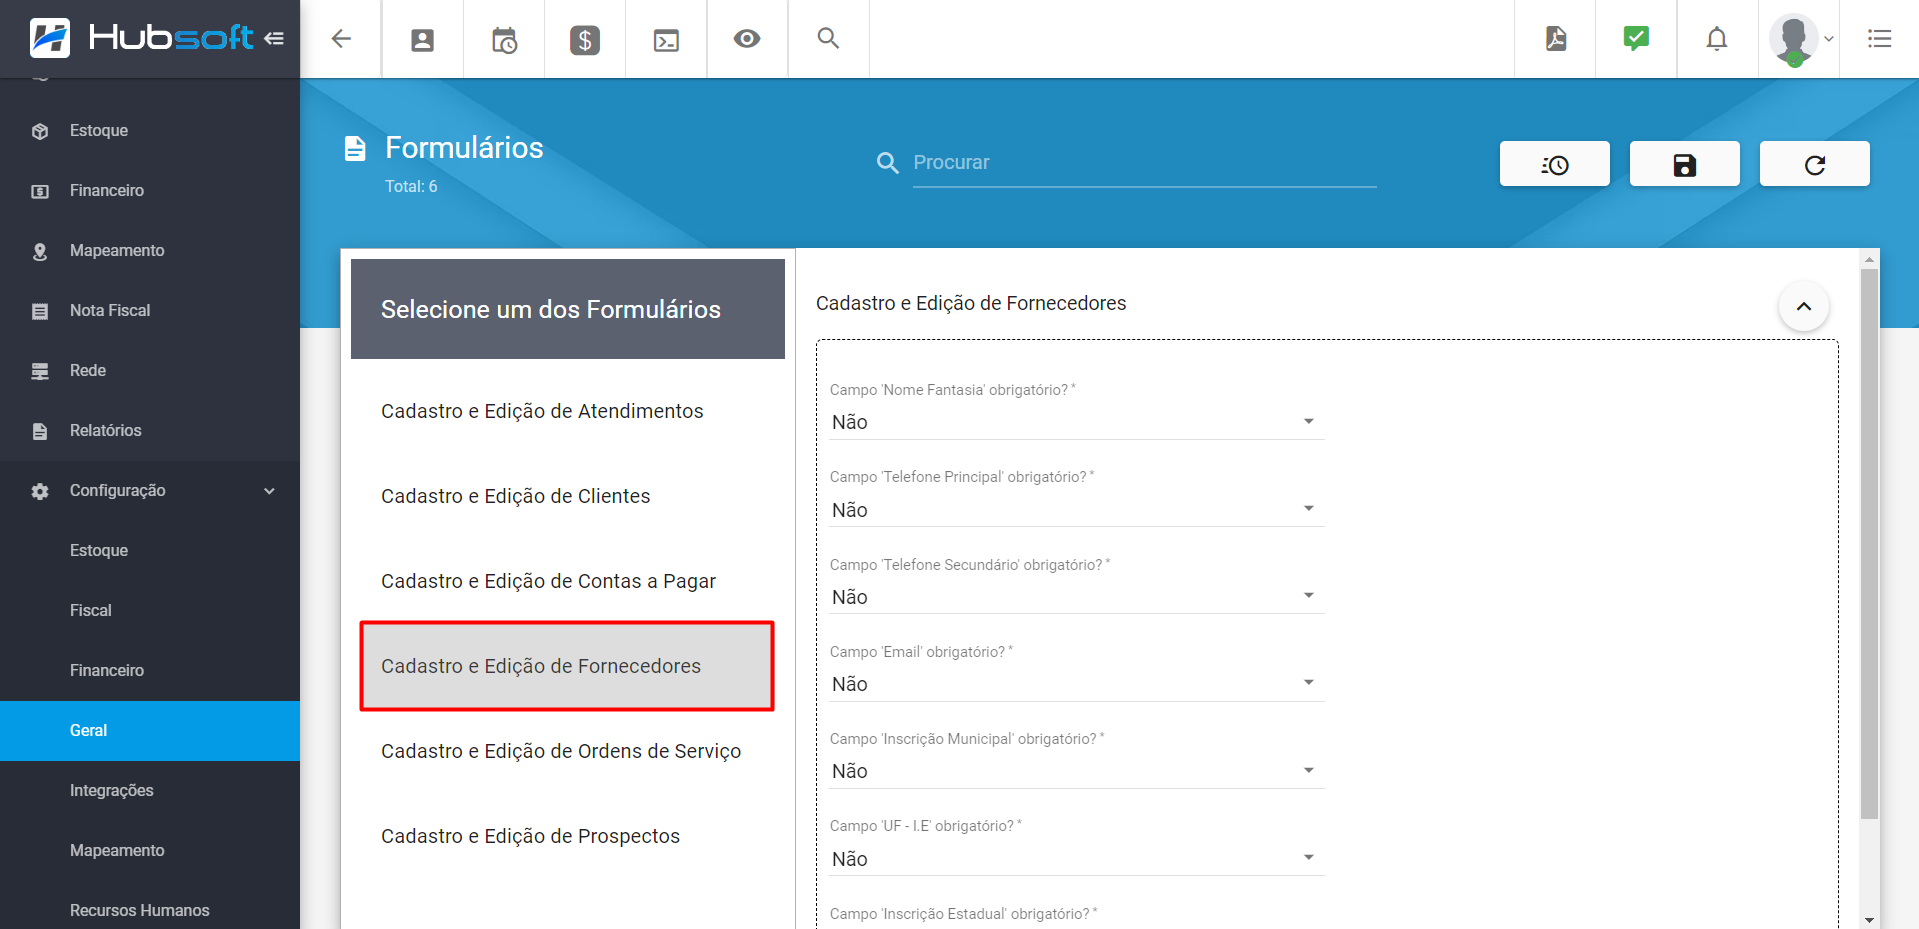Screen dimensions: 1919x929
Task: Click the refresh reload button
Action: tap(1815, 164)
